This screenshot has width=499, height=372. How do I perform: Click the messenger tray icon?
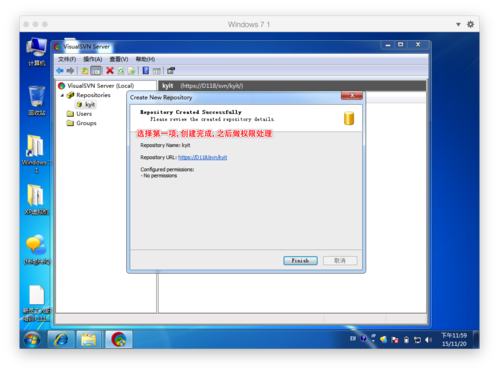[x=384, y=340]
